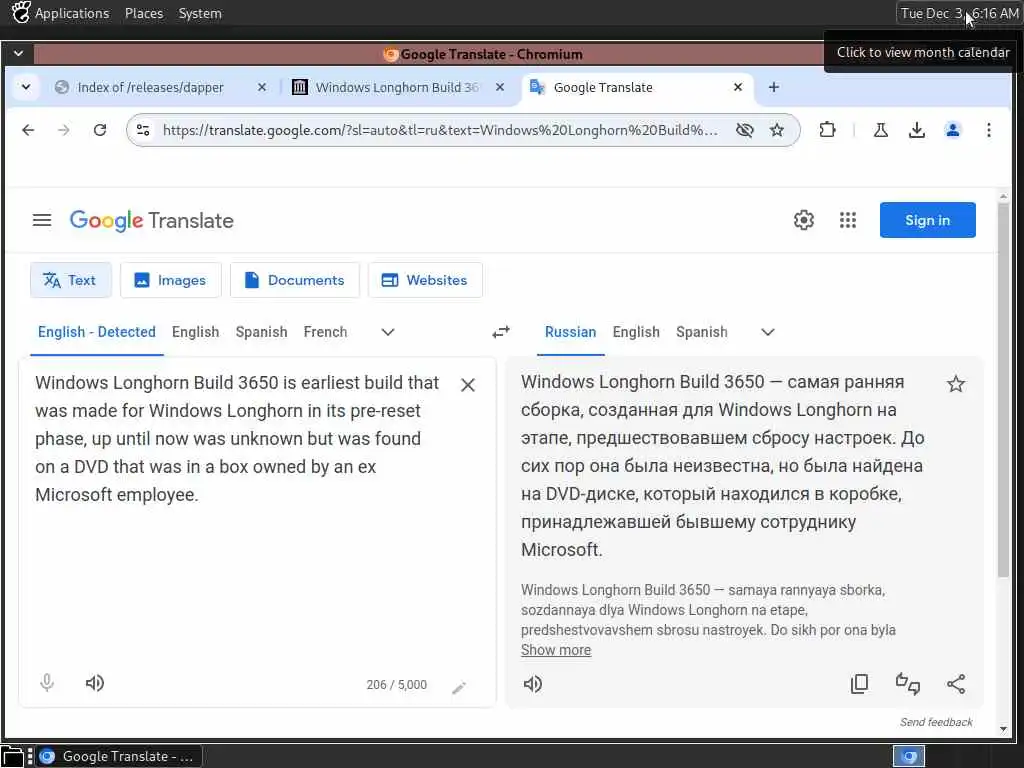
Task: Reload the Google Translate page
Action: pos(100,130)
